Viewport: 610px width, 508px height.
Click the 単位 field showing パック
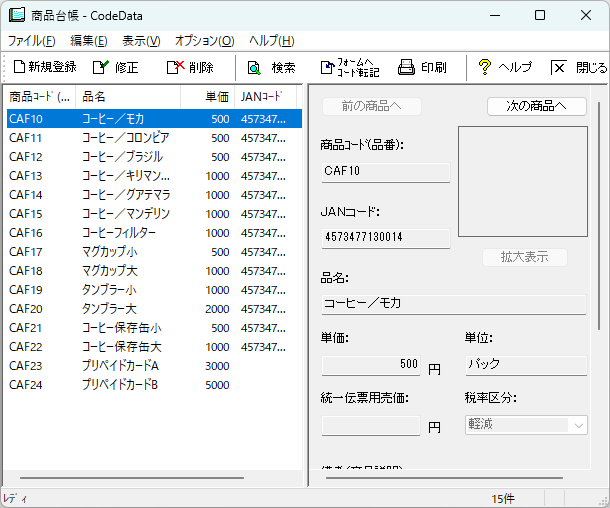coord(526,365)
